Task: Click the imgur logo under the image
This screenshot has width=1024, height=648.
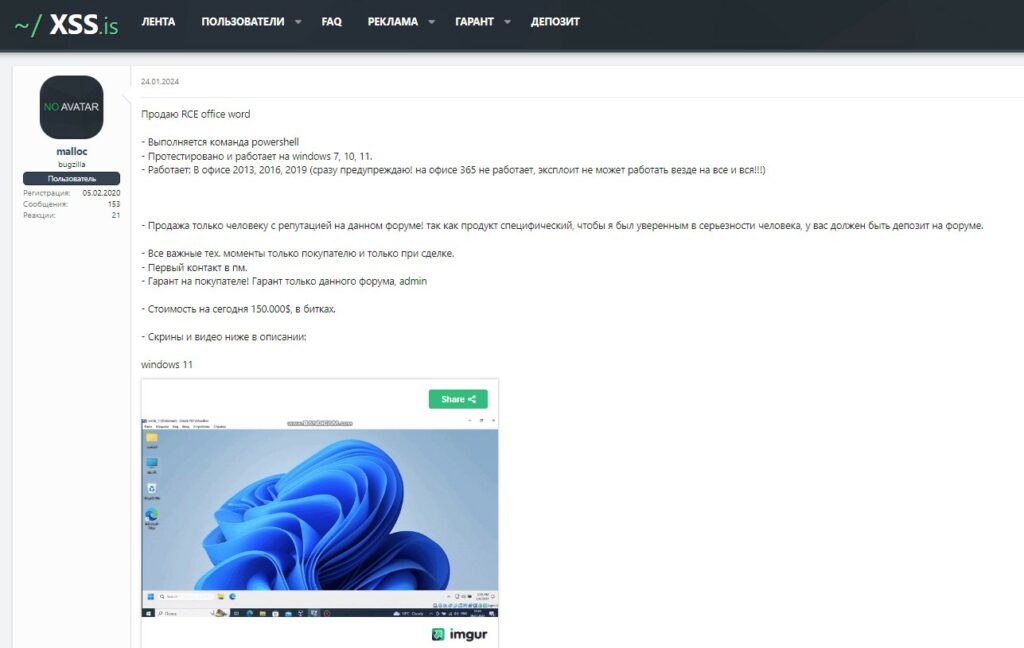Action: 460,634
